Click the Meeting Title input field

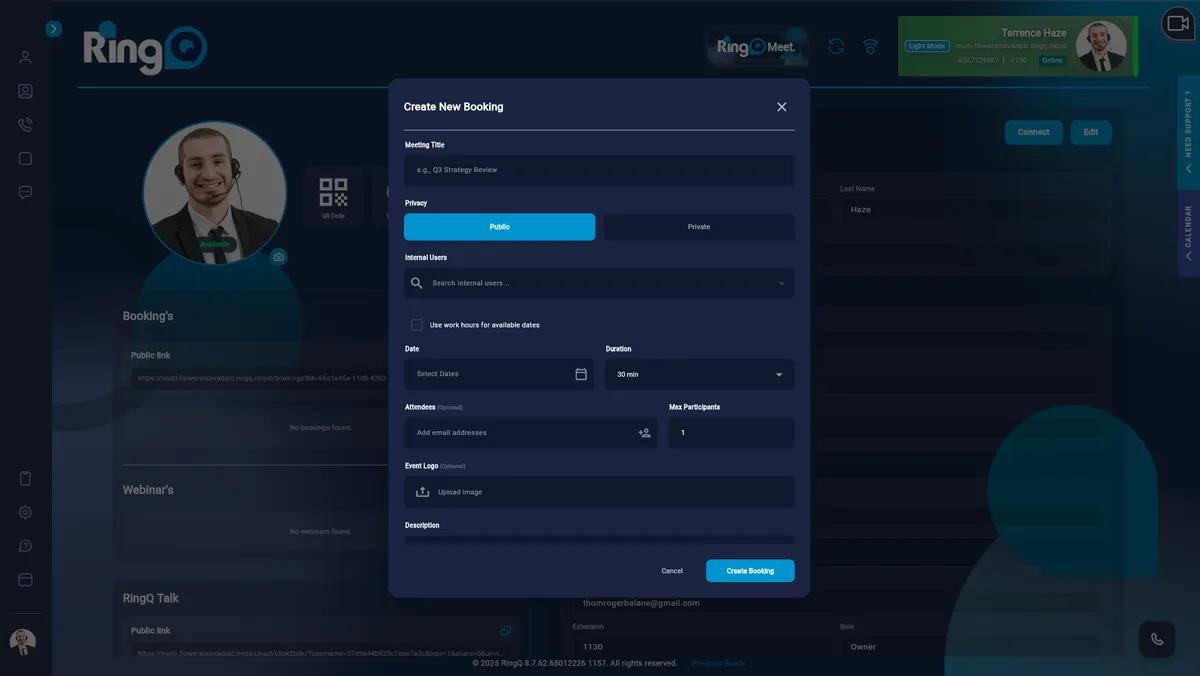(x=599, y=170)
